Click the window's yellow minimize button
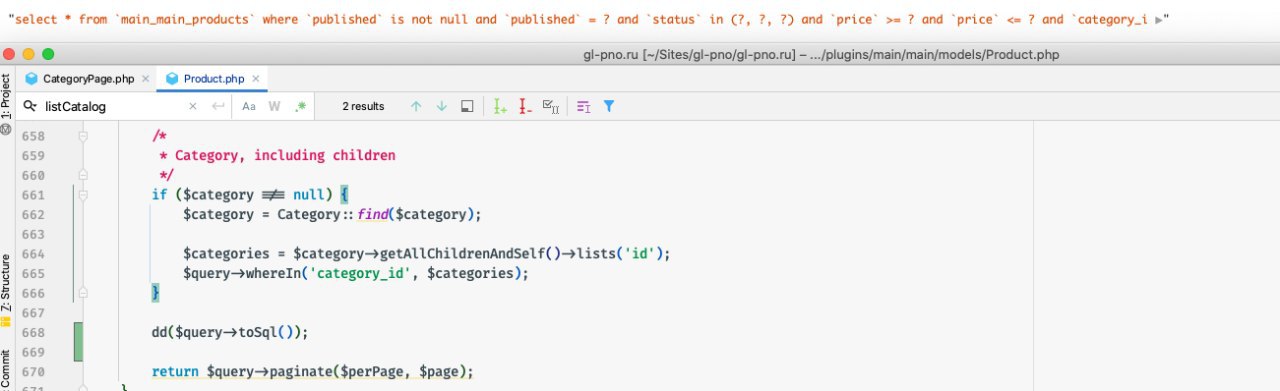 [x=29, y=53]
